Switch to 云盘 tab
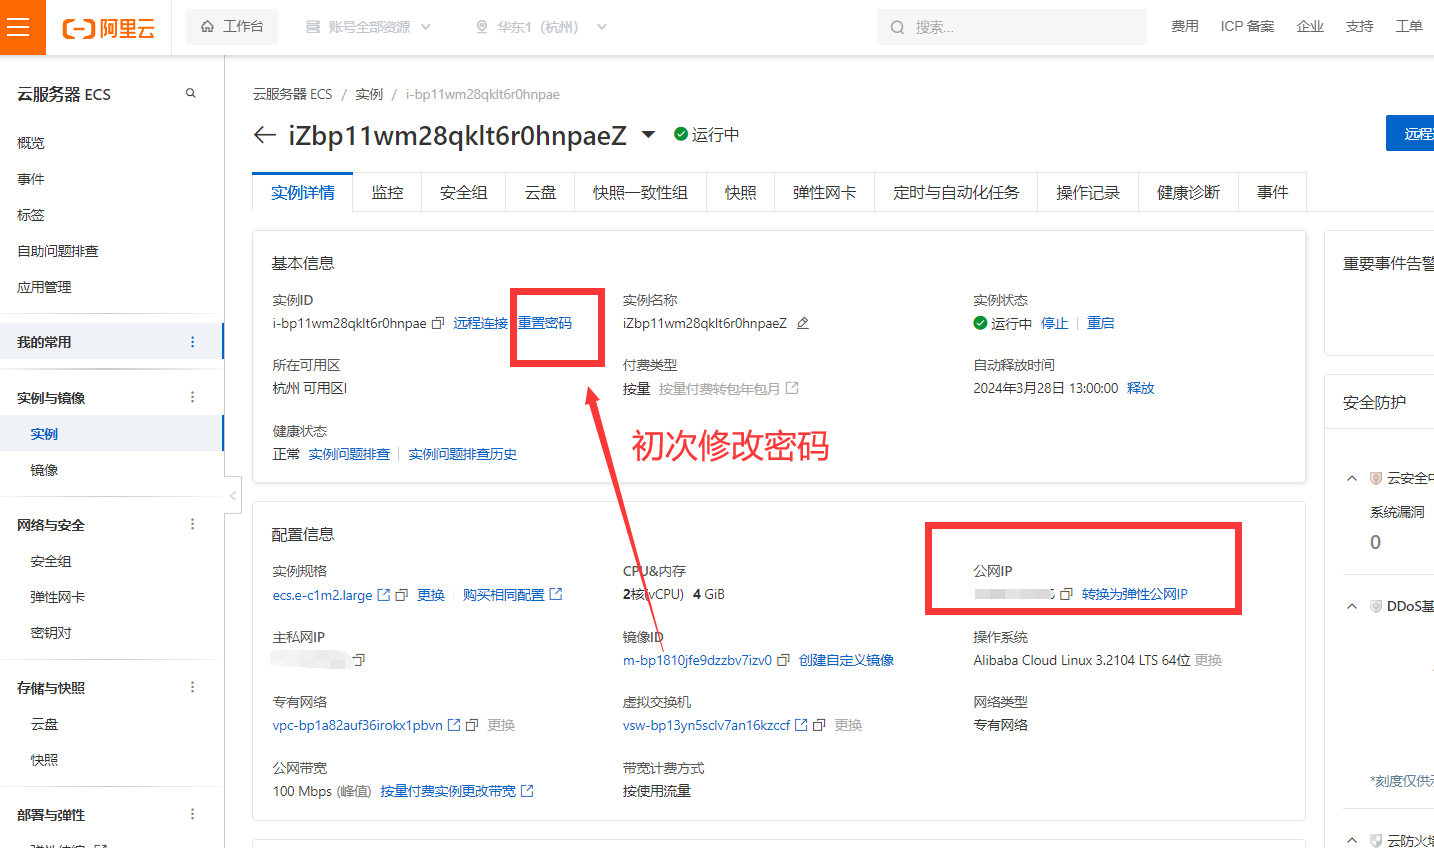1434x848 pixels. (x=541, y=192)
